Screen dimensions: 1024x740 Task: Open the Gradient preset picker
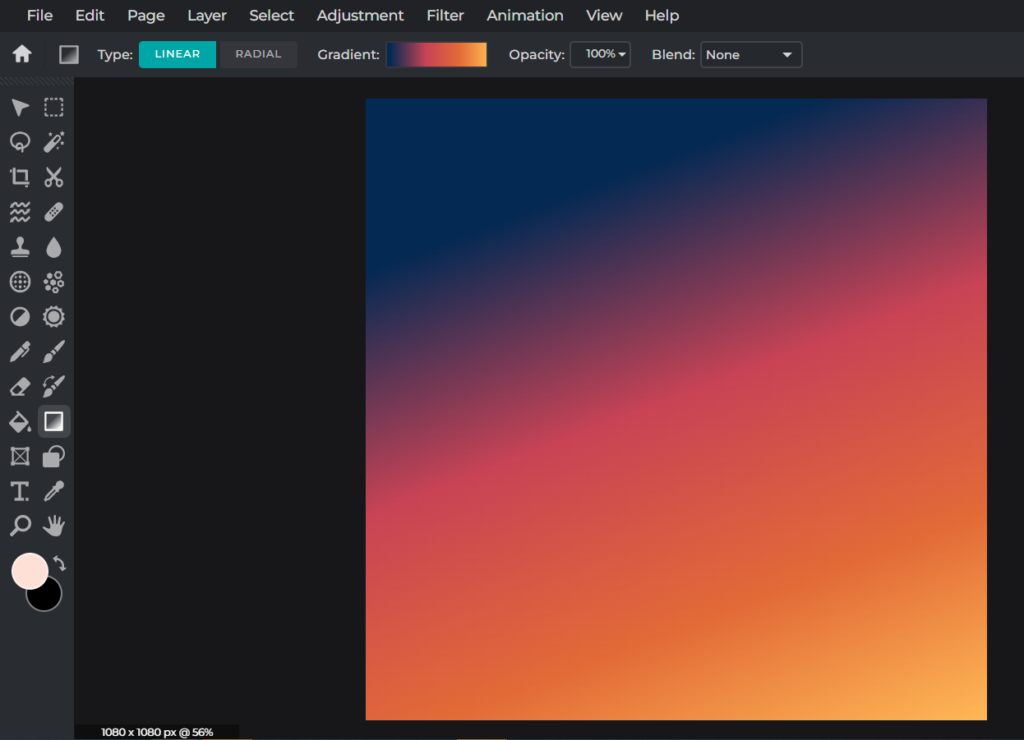pyautogui.click(x=436, y=55)
